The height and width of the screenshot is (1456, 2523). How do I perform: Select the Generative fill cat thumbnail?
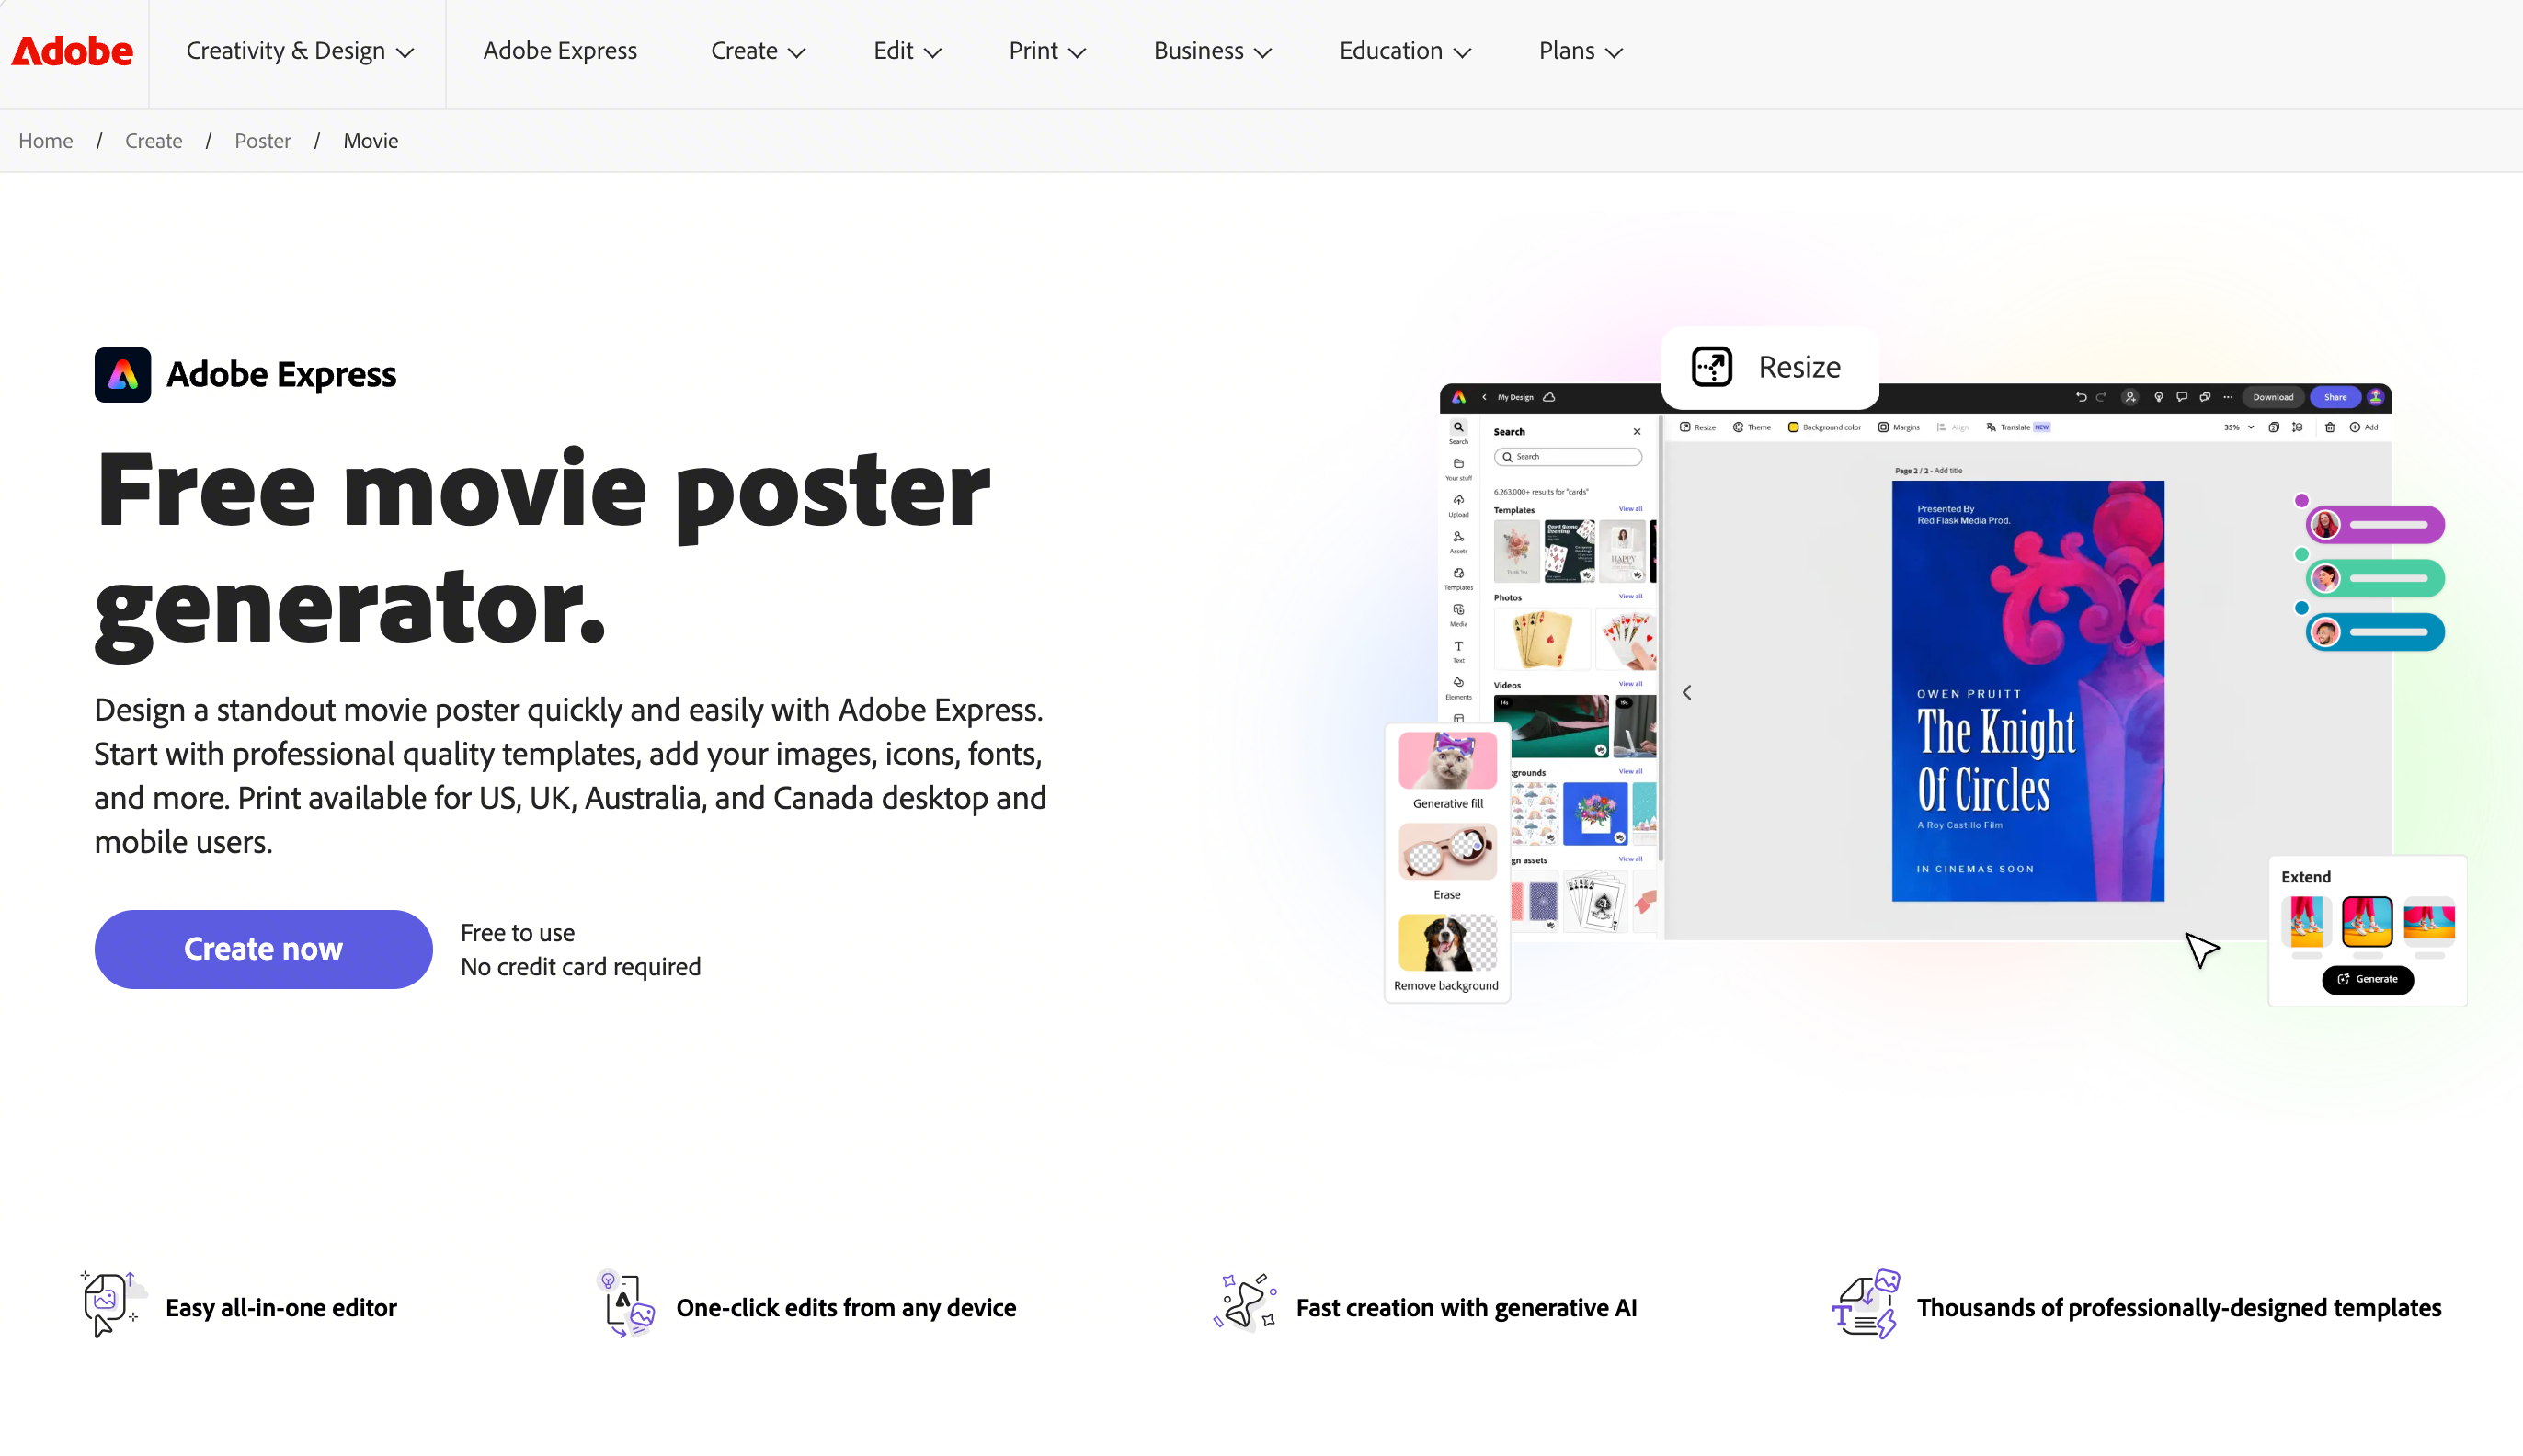1448,761
